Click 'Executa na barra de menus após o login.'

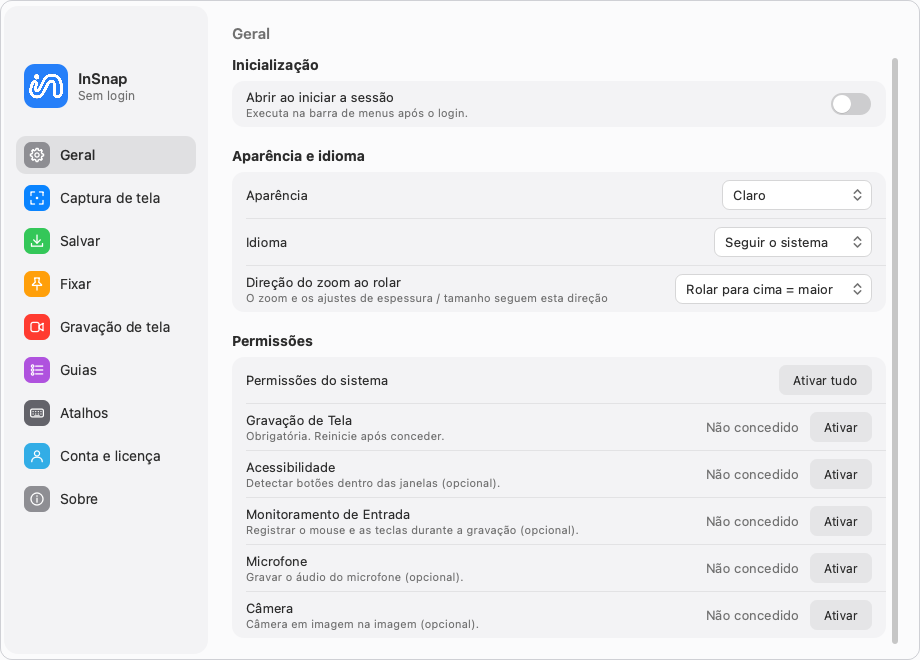(x=357, y=113)
